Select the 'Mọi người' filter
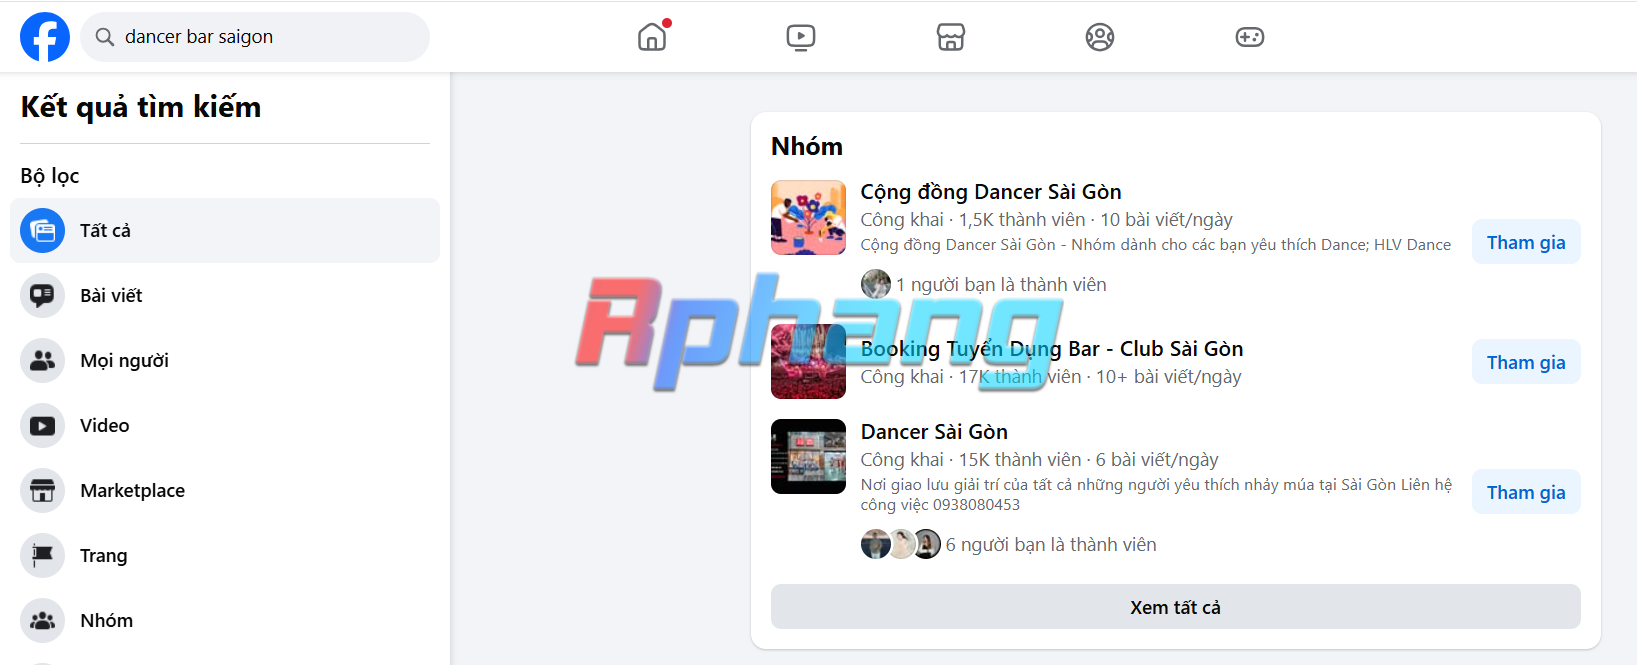This screenshot has width=1637, height=665. coord(225,361)
